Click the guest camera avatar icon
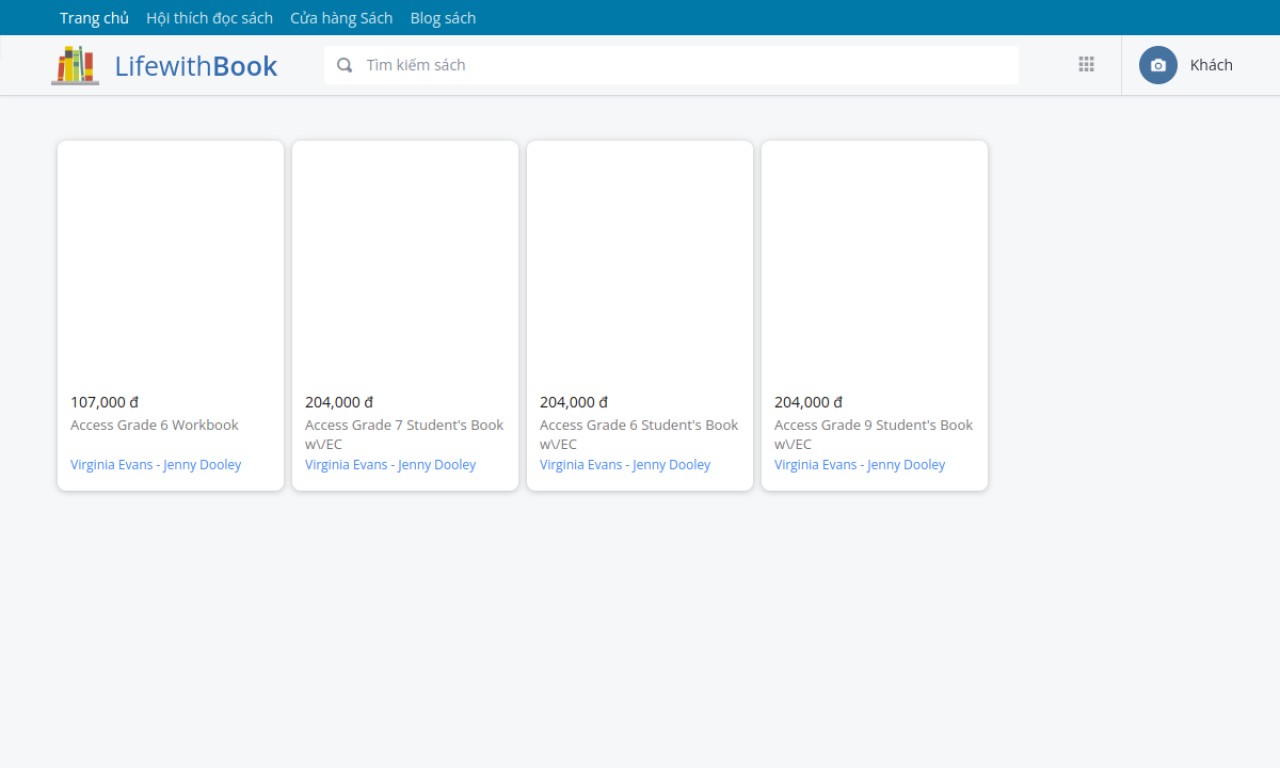Screen dimensions: 1280x768 pos(1158,65)
